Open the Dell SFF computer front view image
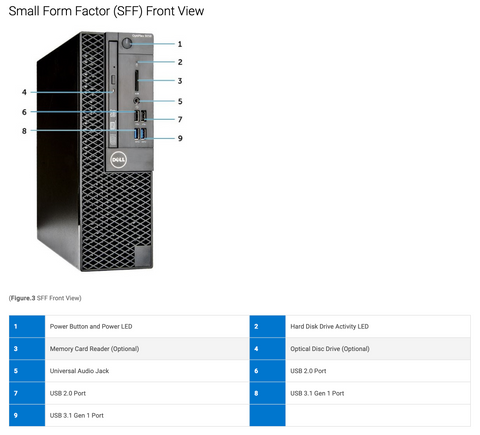Screen dimensions: 480x435 (x=103, y=152)
